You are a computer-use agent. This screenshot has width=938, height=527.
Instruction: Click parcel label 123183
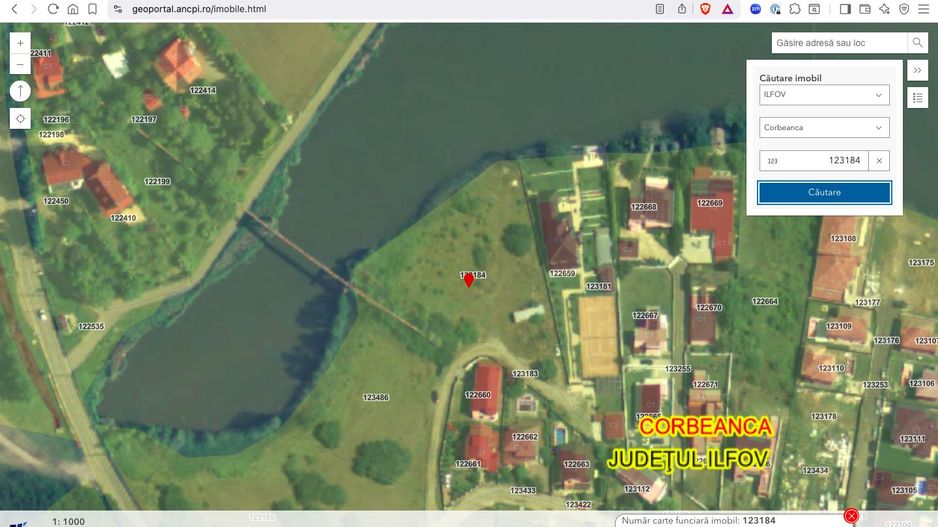(x=525, y=374)
